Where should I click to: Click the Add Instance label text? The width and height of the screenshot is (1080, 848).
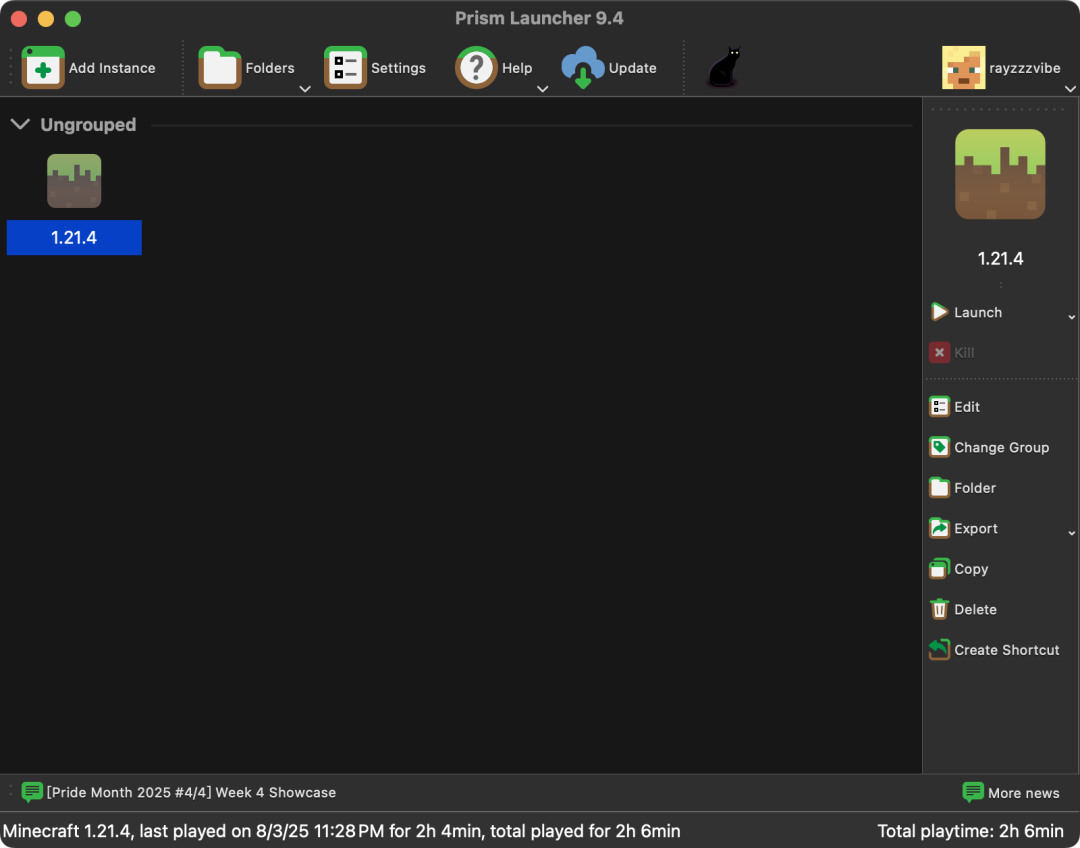click(x=112, y=68)
